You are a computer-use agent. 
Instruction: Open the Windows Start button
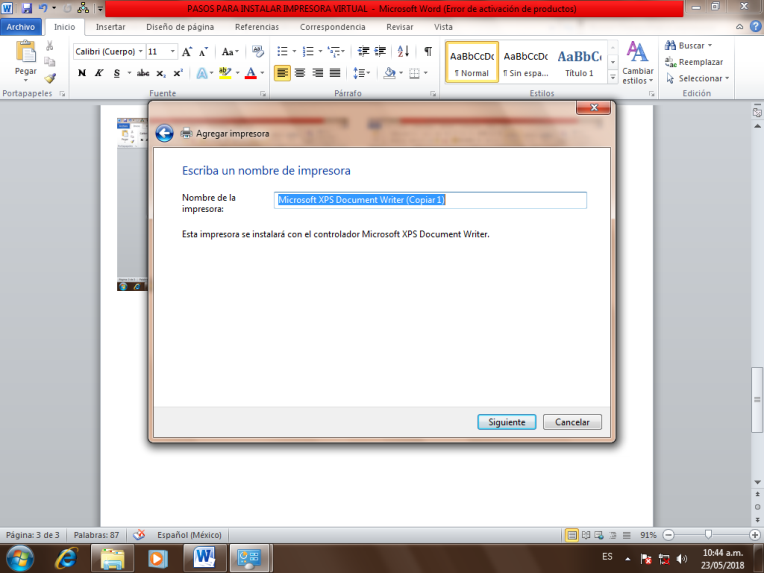(x=19, y=558)
